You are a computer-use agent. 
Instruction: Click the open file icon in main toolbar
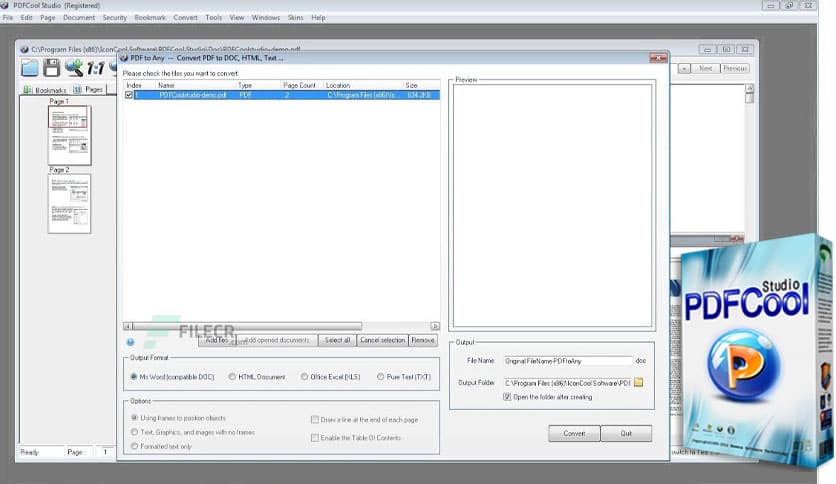[30, 68]
